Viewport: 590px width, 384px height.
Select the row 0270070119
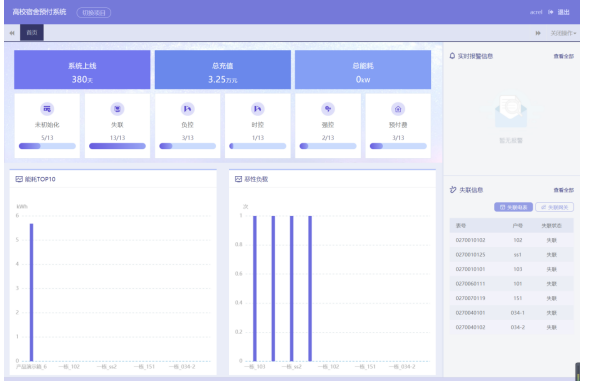coord(511,298)
